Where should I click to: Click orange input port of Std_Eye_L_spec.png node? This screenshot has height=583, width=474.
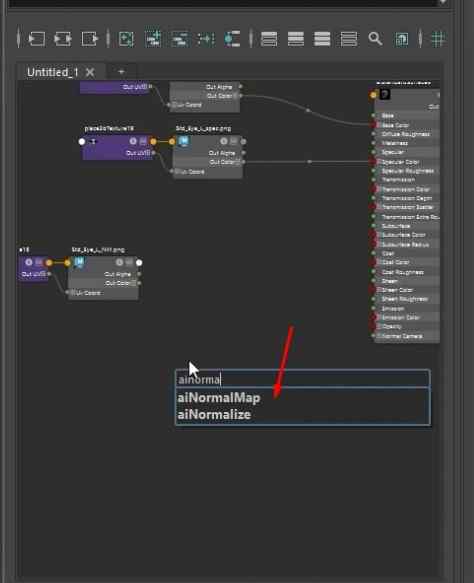[172, 141]
